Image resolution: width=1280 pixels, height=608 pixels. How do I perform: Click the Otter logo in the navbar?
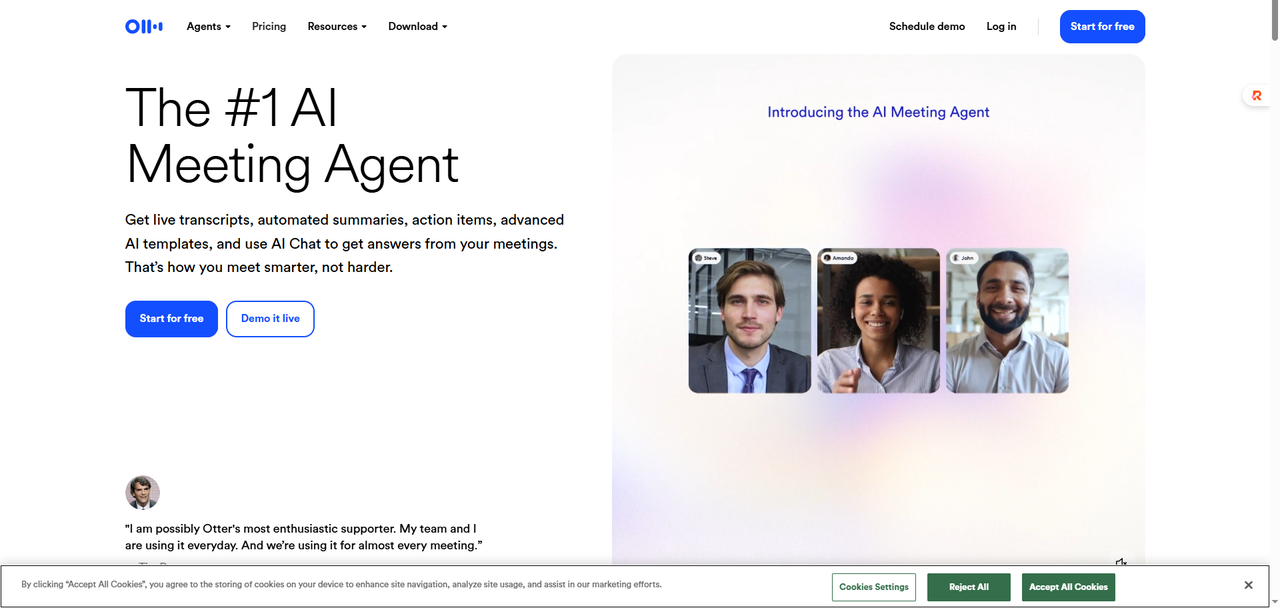coord(144,26)
